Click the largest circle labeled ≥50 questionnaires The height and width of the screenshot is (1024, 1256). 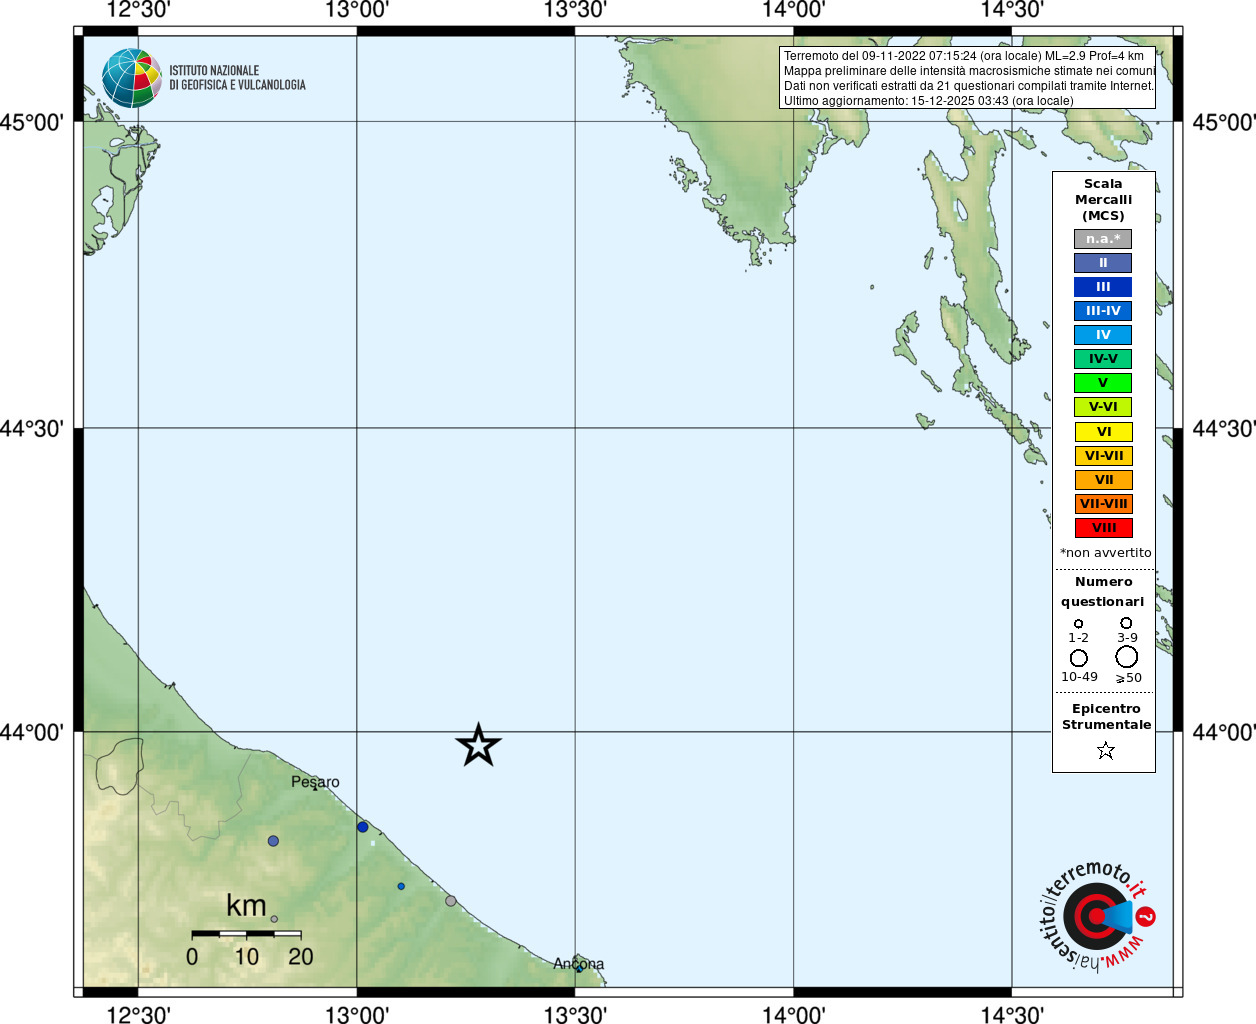tap(1127, 657)
